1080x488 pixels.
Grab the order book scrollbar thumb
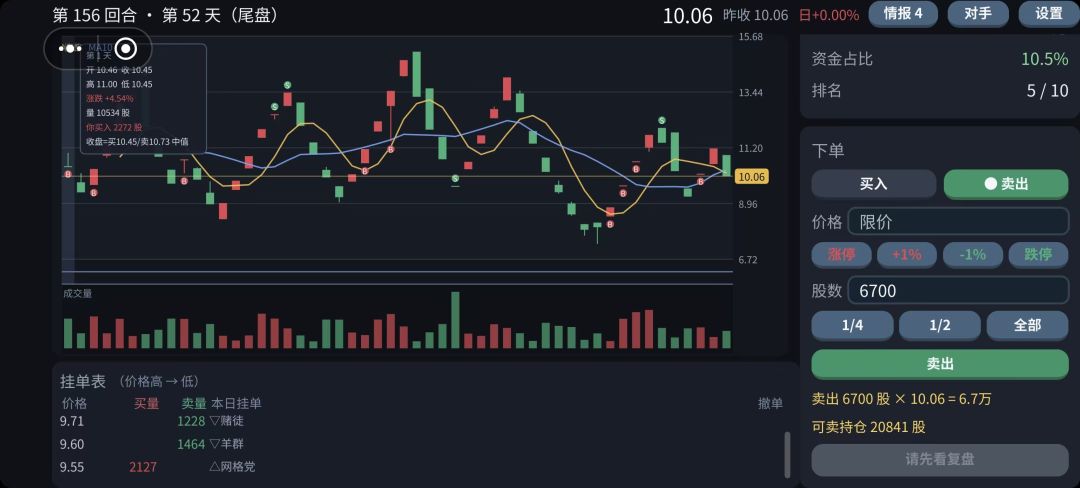coord(787,454)
